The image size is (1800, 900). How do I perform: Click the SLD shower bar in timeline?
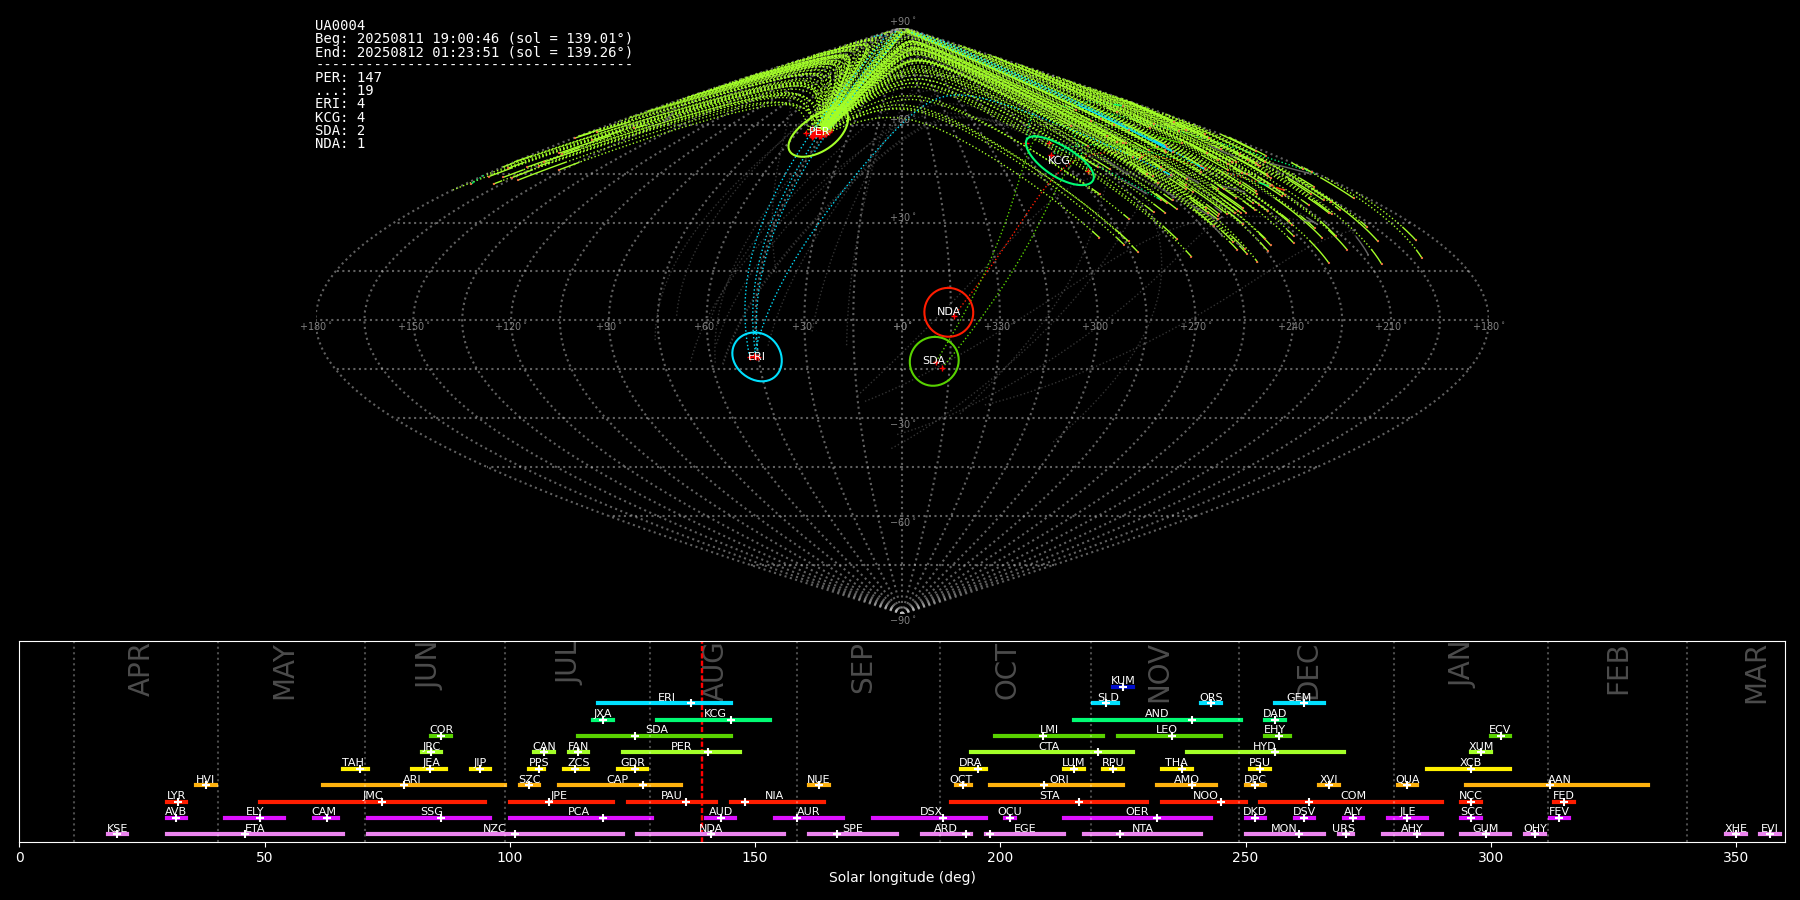click(x=1105, y=703)
